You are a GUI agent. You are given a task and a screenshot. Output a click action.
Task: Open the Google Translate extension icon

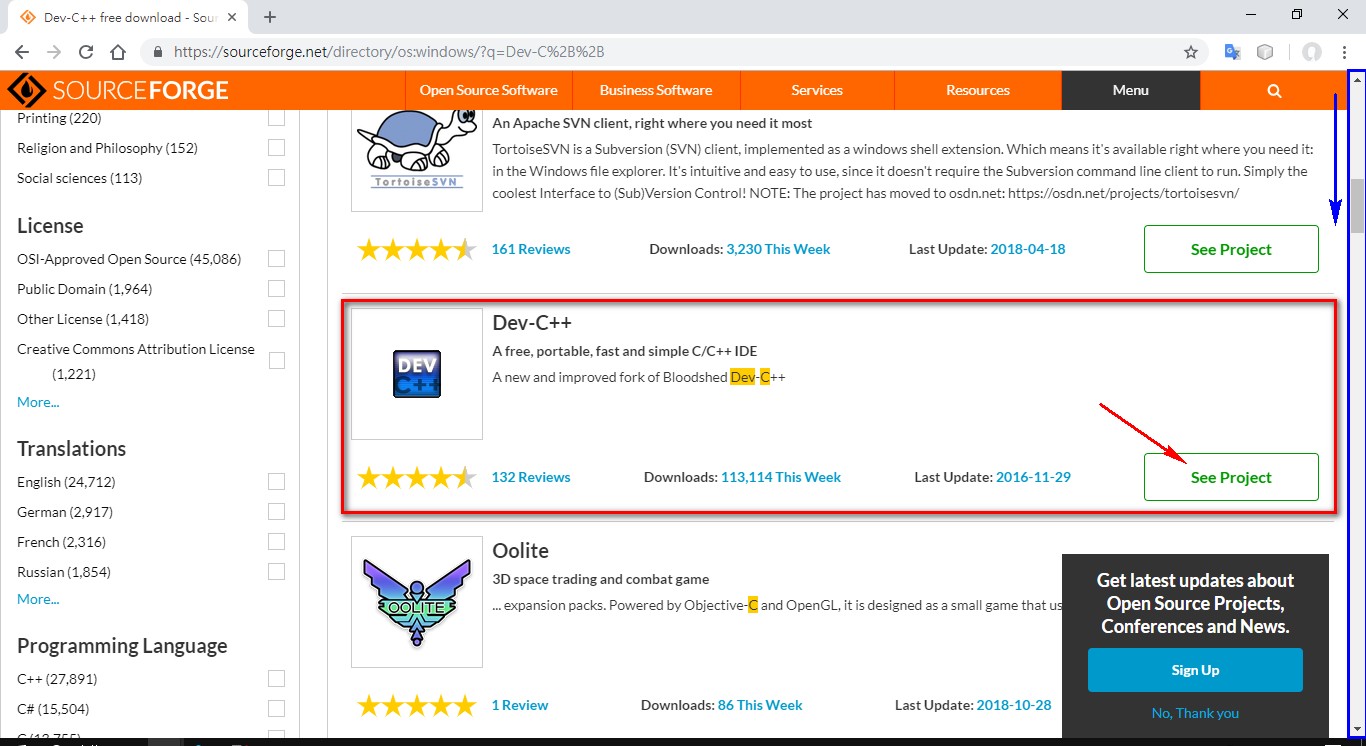pos(1233,52)
